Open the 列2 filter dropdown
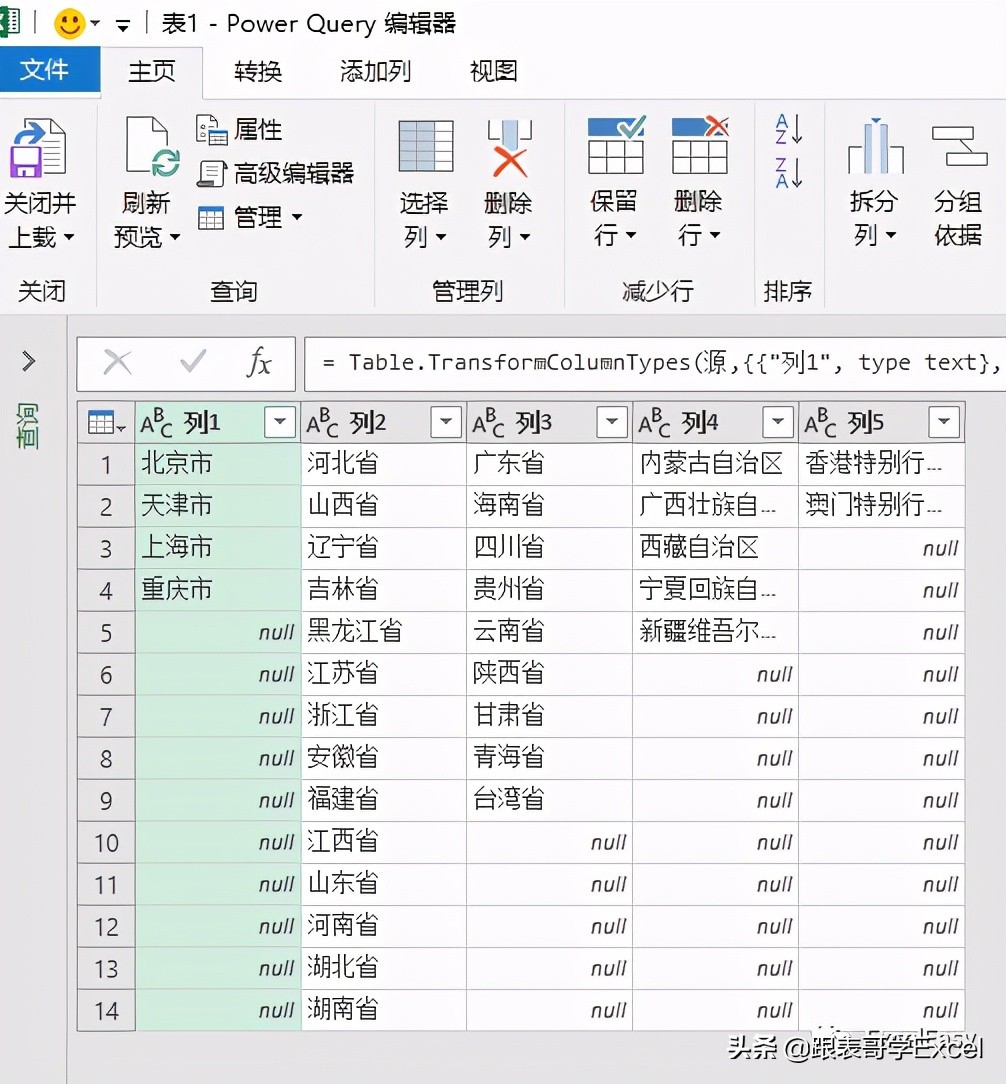Viewport: 1006px width, 1084px height. (446, 422)
